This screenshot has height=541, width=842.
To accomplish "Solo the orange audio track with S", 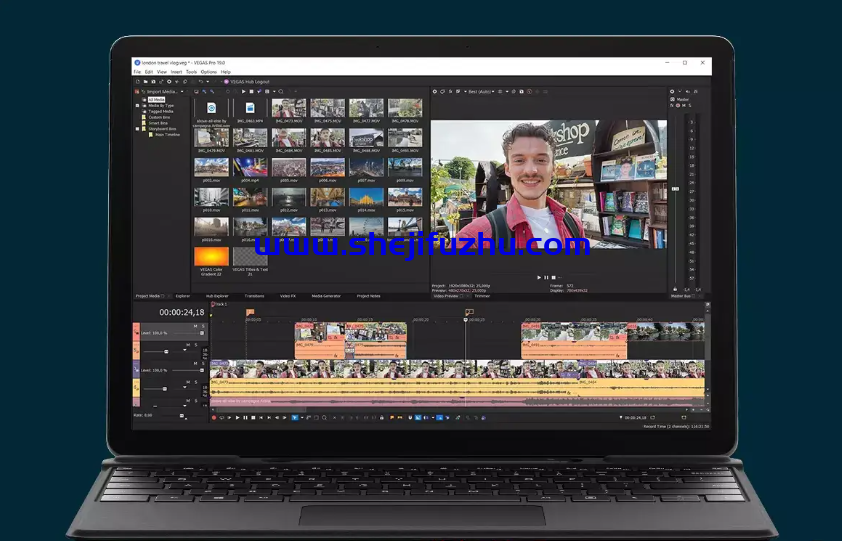I will coord(195,345).
